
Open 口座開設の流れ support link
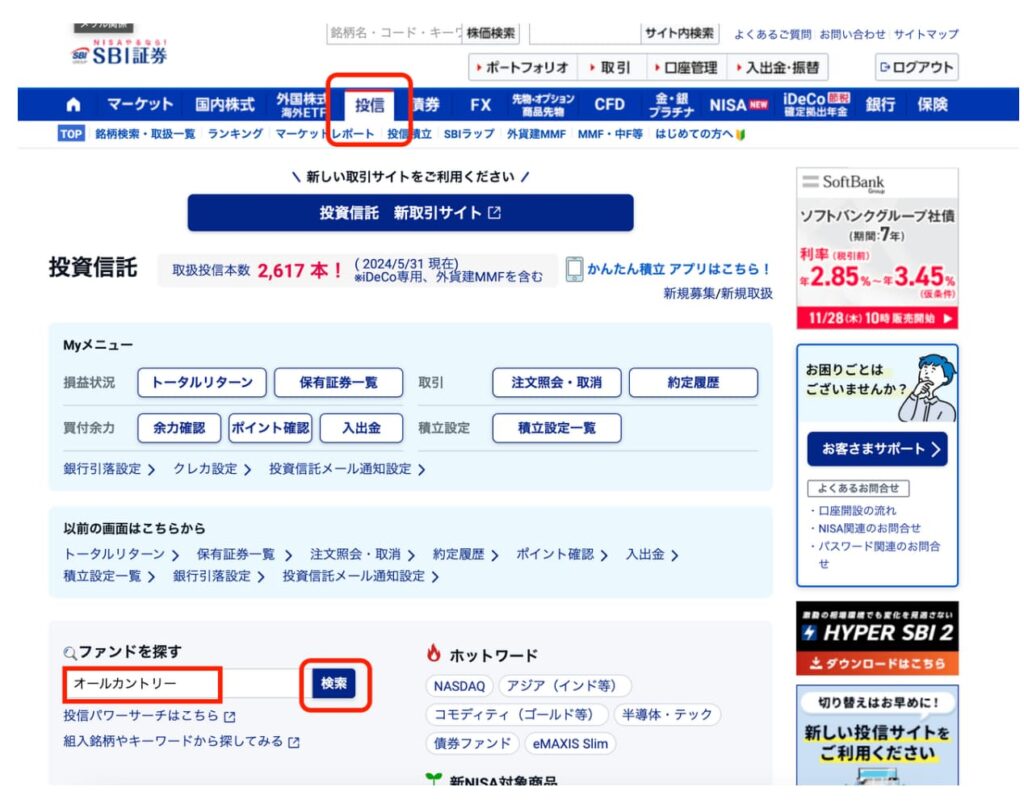click(x=857, y=511)
